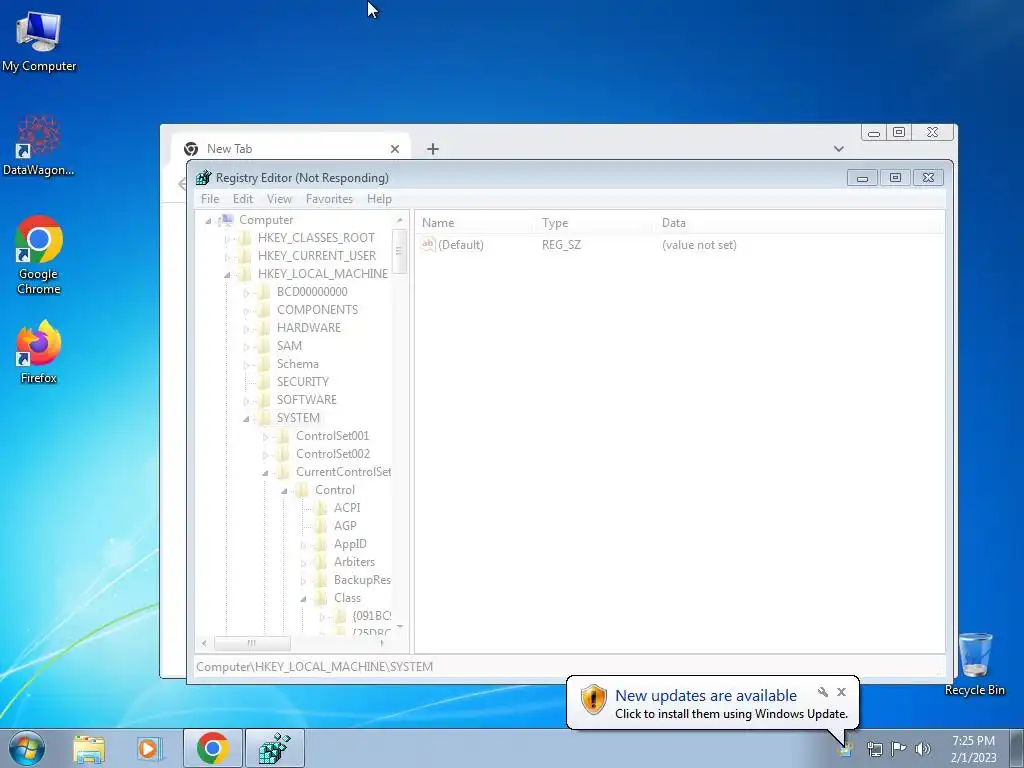Click the tree pane scroll-up arrow
The height and width of the screenshot is (768, 1024).
coord(399,221)
